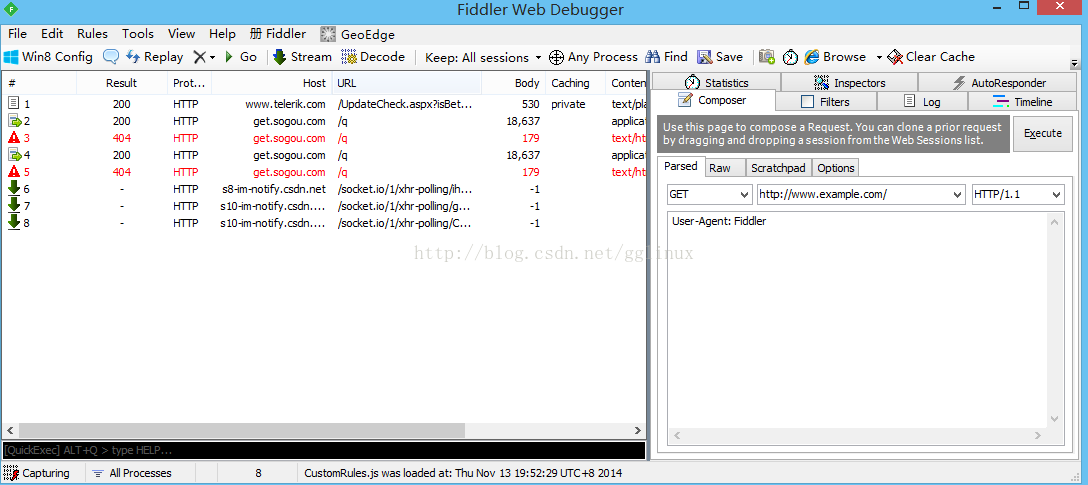This screenshot has height=485, width=1088.
Task: Click the Remove sessions X icon
Action: 199,57
